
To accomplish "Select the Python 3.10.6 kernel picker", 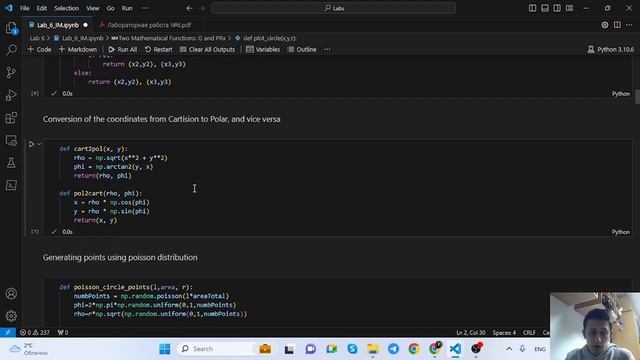I will (611, 49).
